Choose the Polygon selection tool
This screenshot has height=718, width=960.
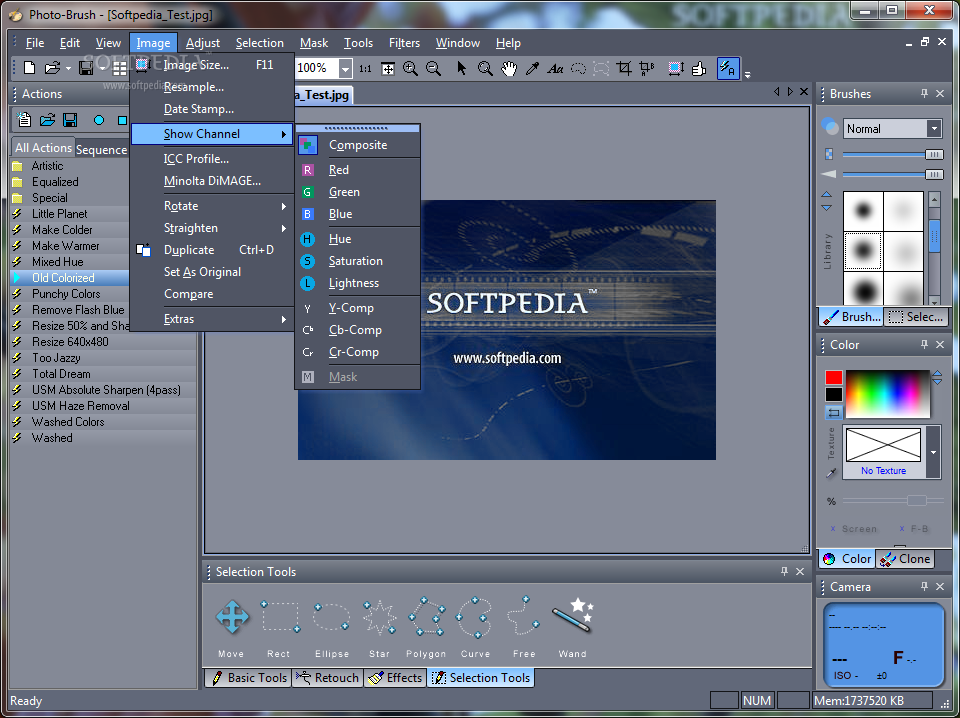click(427, 616)
